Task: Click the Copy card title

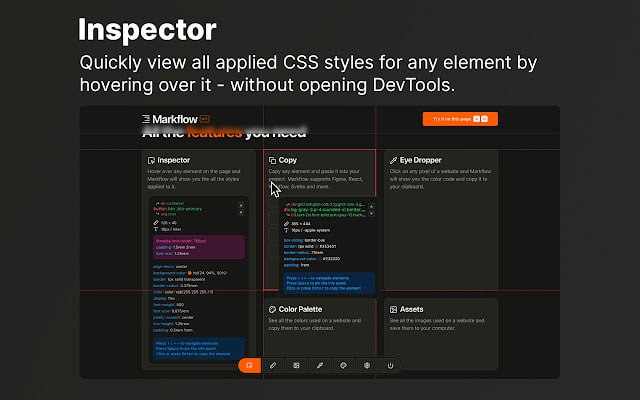Action: (x=288, y=160)
